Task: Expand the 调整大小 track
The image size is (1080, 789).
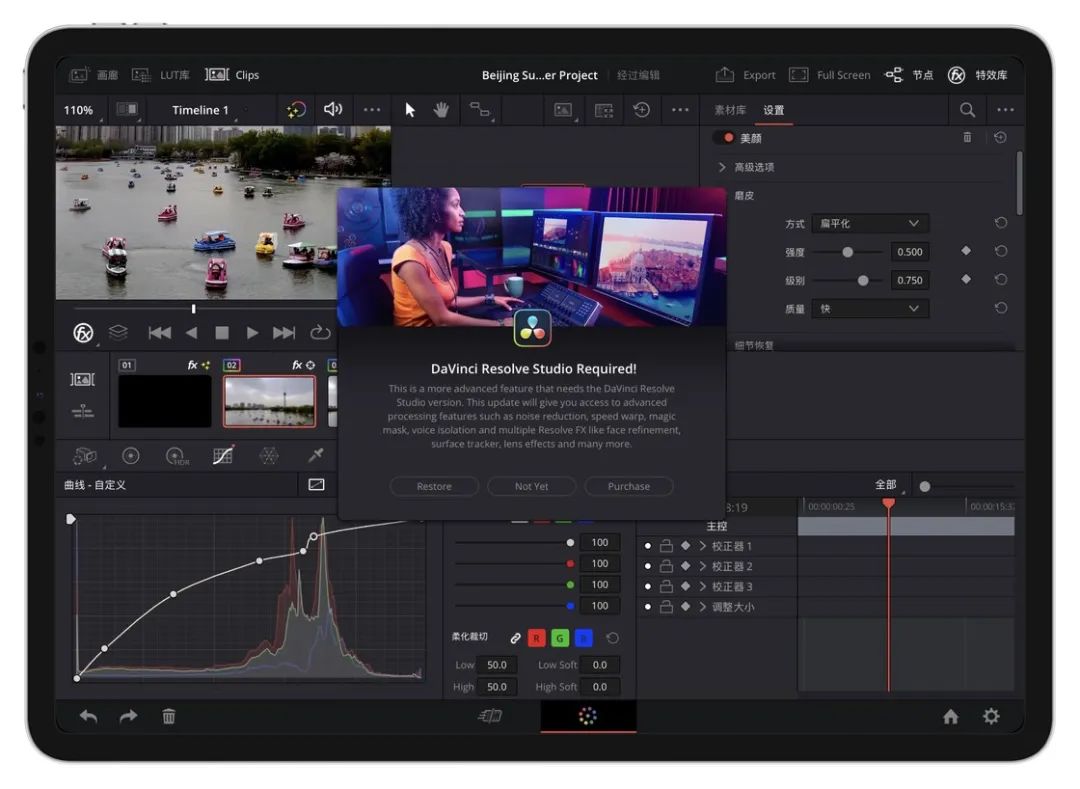Action: pyautogui.click(x=703, y=607)
